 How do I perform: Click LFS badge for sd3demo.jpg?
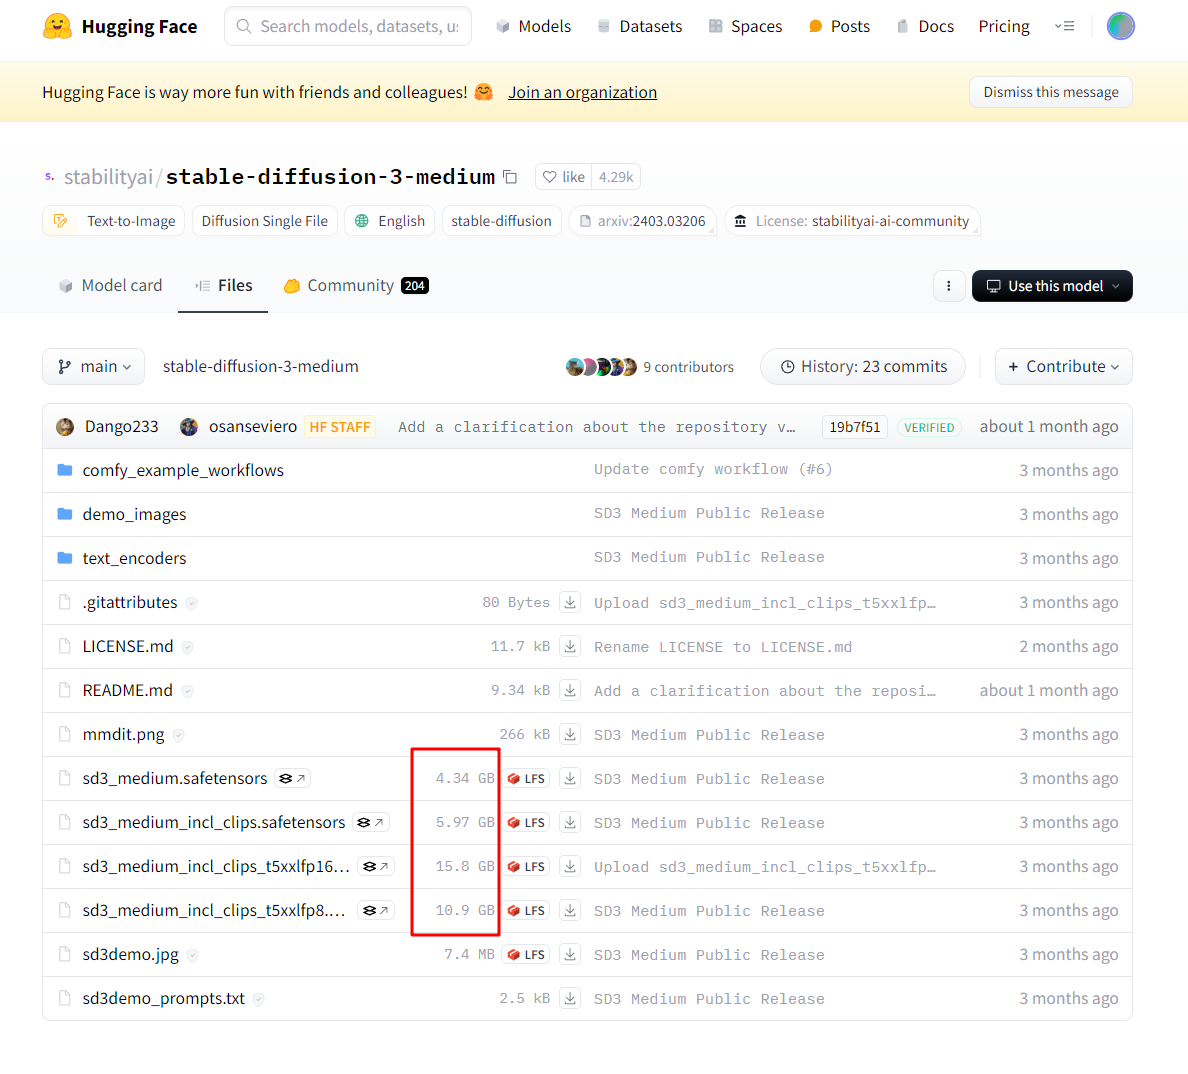click(527, 954)
